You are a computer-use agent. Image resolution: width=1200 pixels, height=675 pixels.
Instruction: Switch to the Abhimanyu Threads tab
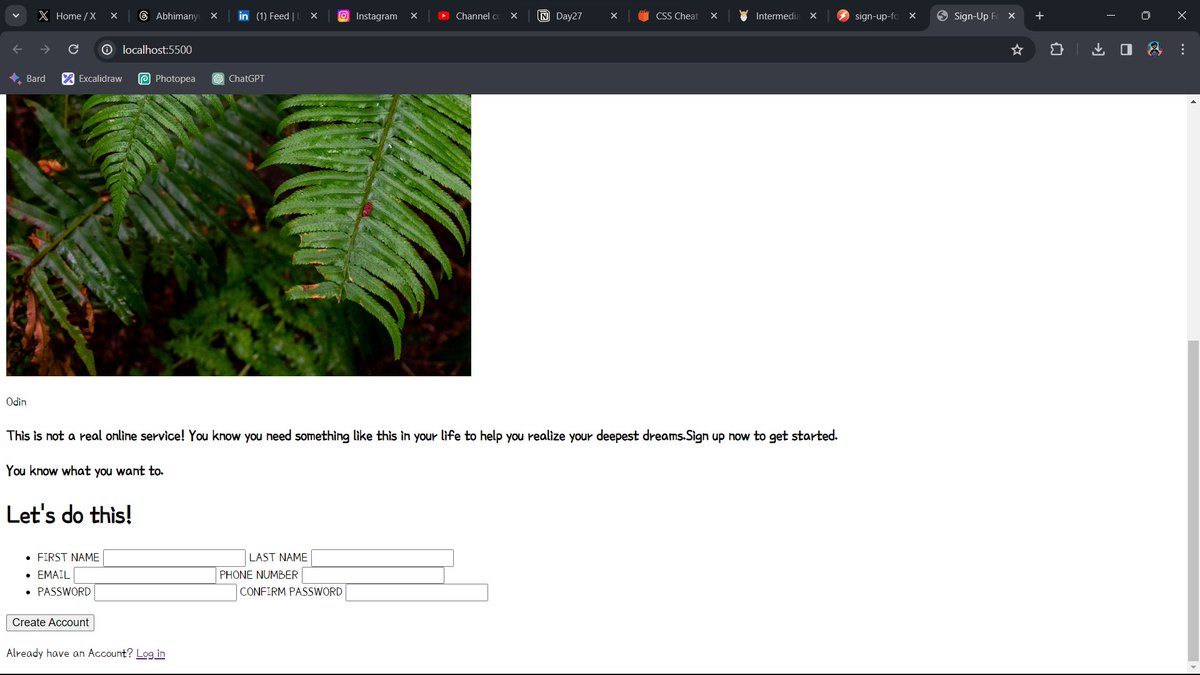coord(178,16)
